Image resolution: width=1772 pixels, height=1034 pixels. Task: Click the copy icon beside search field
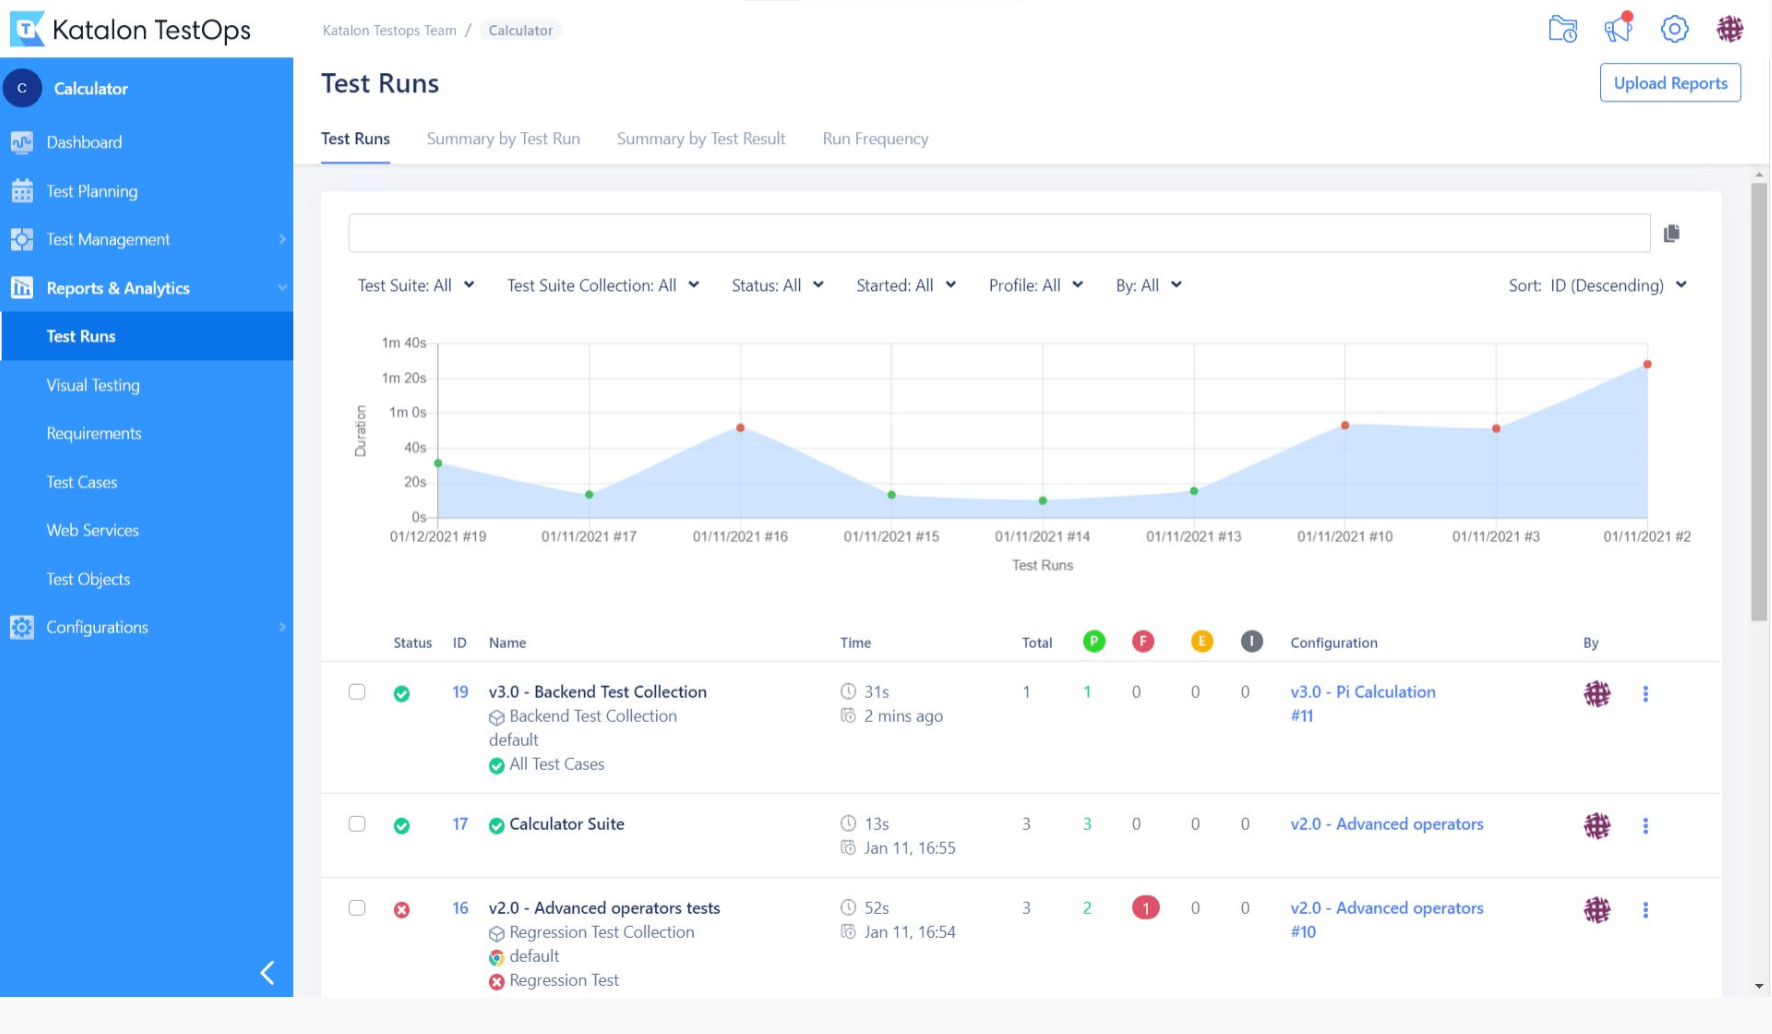click(x=1671, y=233)
